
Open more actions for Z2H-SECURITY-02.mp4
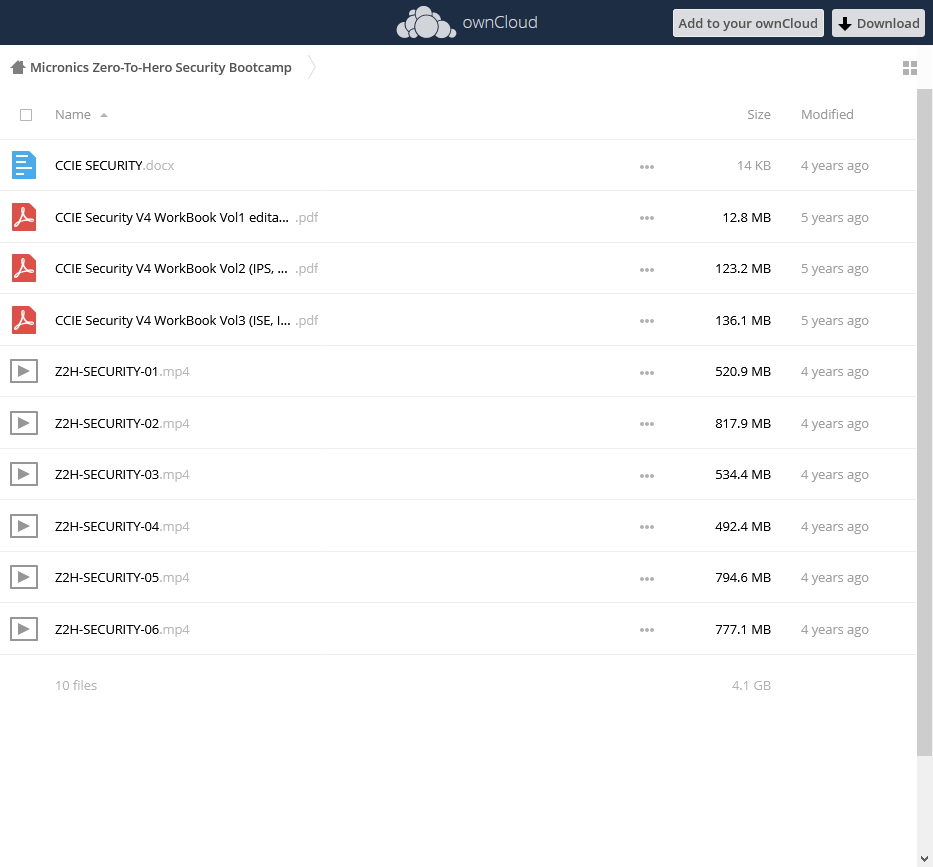point(647,424)
